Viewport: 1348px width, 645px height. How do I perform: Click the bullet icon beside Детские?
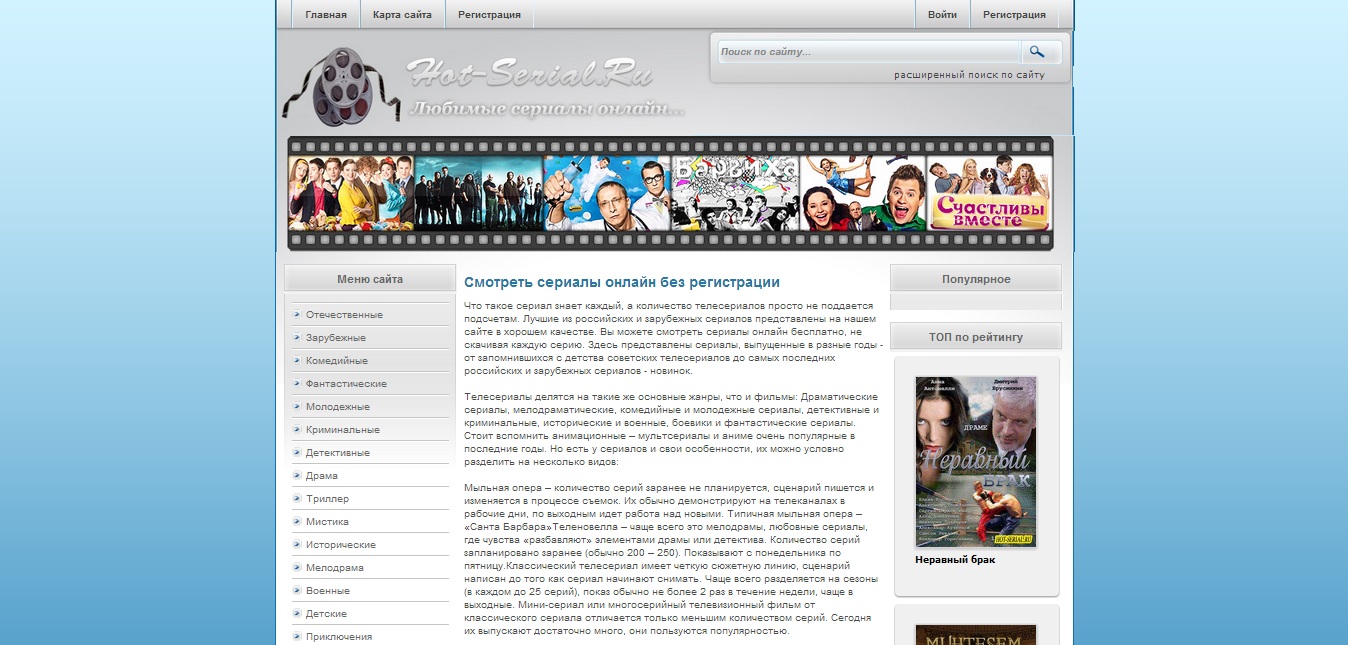click(297, 614)
